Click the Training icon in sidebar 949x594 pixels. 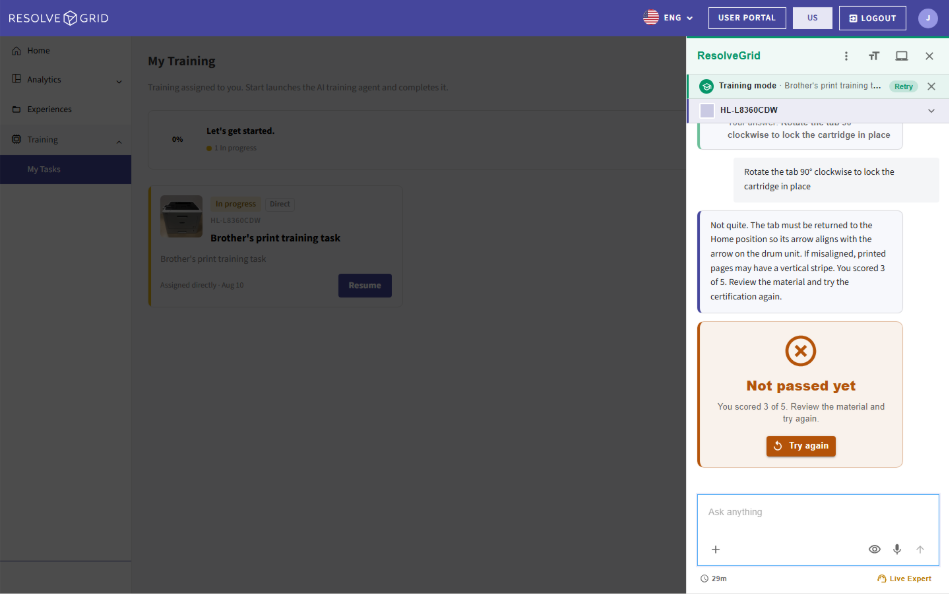[x=16, y=139]
